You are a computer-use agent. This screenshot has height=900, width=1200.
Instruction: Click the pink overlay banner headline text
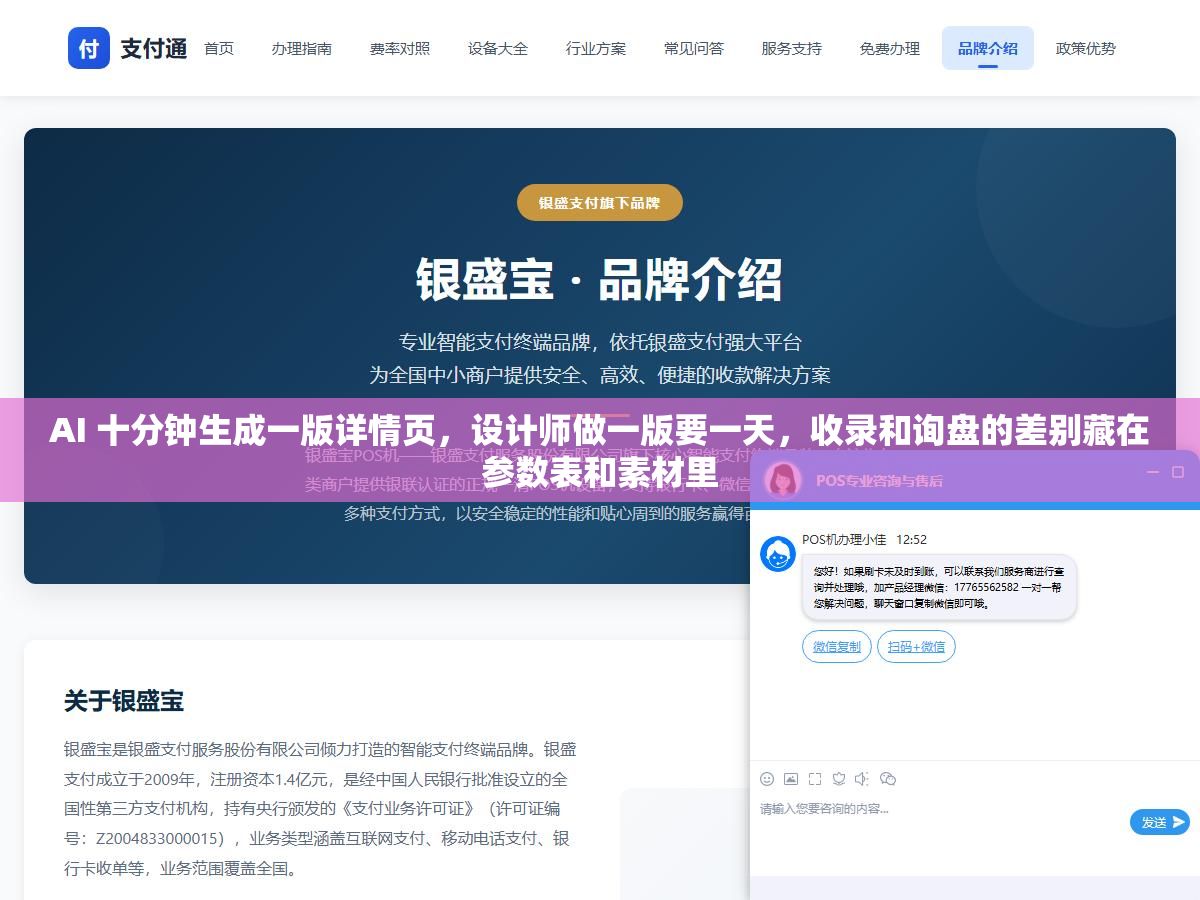[x=599, y=451]
